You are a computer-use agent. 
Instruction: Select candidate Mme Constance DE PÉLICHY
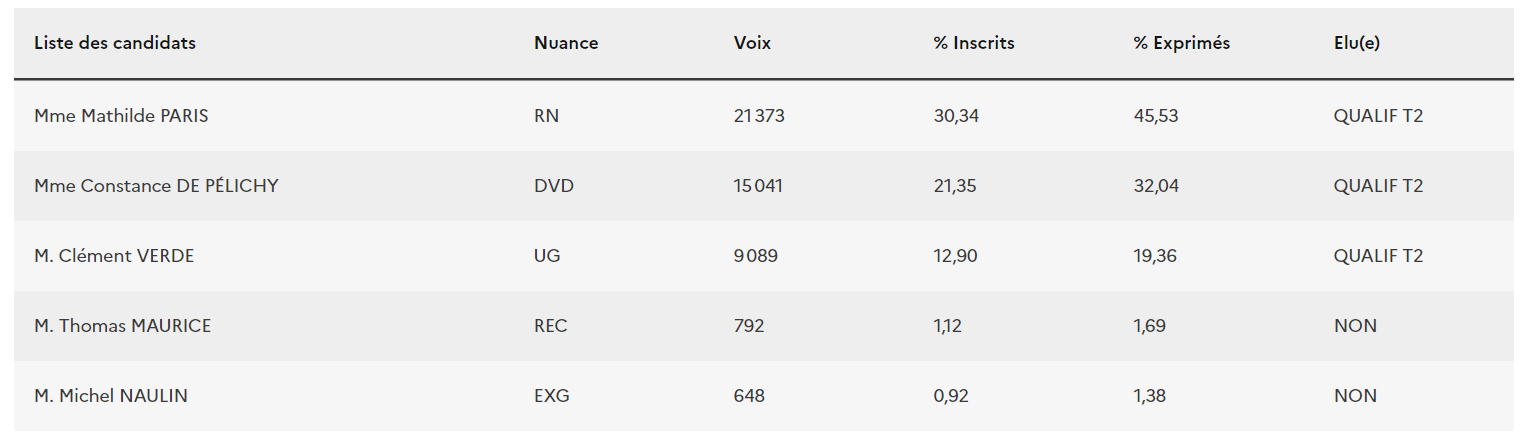click(x=156, y=186)
